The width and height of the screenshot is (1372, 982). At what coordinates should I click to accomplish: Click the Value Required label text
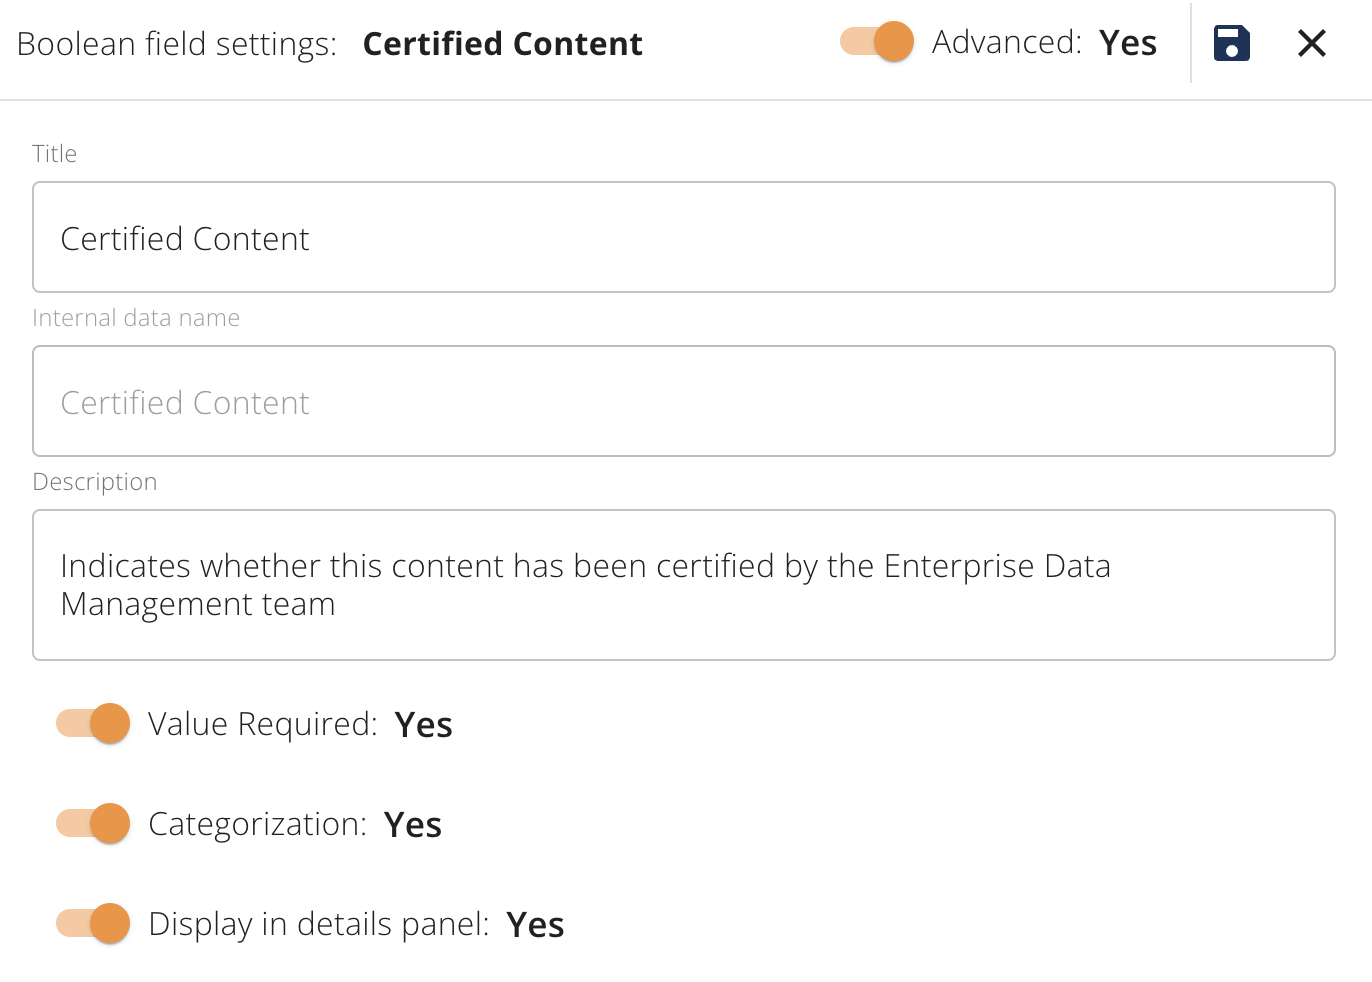click(x=263, y=724)
